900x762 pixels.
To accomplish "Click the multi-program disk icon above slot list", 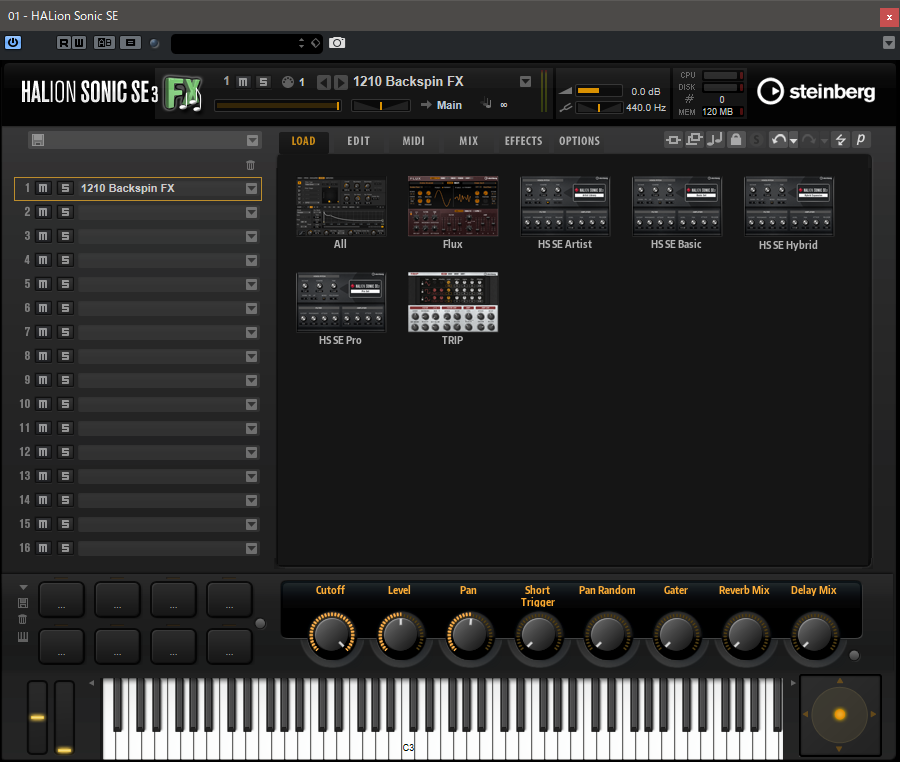I will (x=38, y=141).
